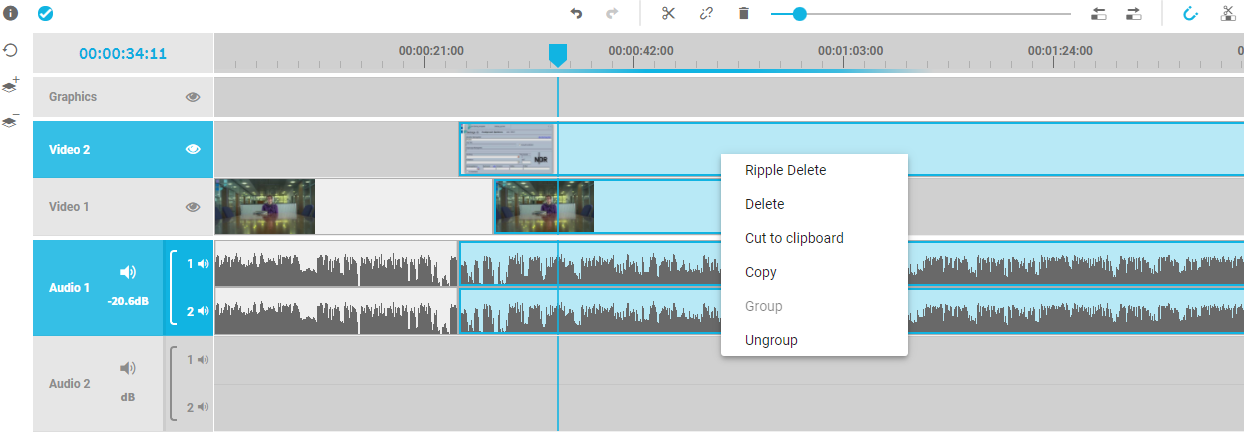The image size is (1244, 434).
Task: Click the info icon at top left
Action: click(x=11, y=14)
